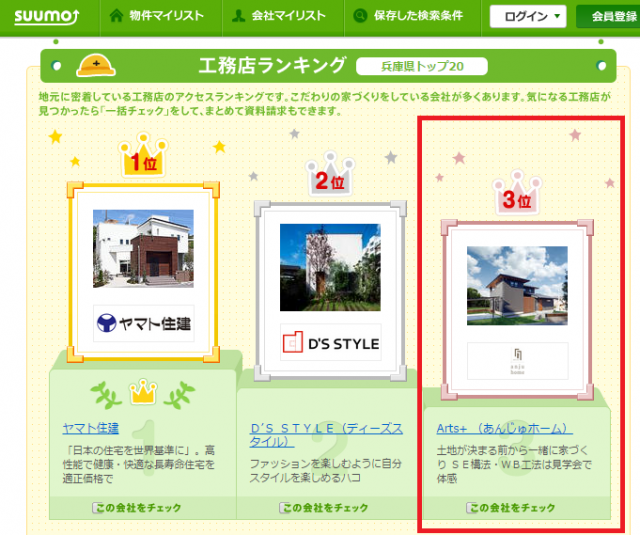Click the D'S STYLE description text
The width and height of the screenshot is (640, 535).
pyautogui.click(x=326, y=471)
